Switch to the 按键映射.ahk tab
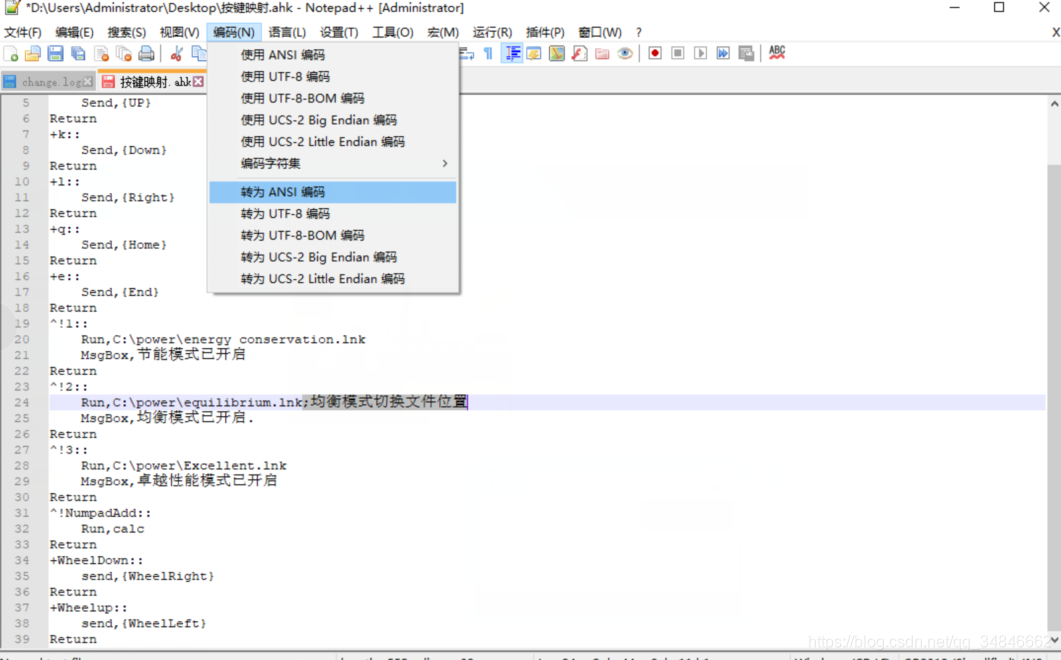Screen dimensions: 1061x660 (152, 82)
